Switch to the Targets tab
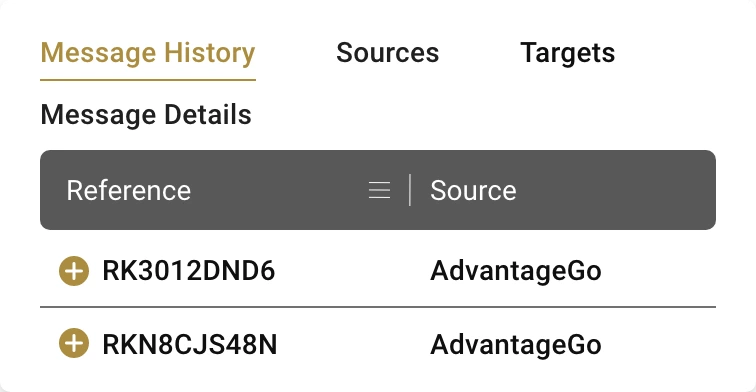Image resolution: width=756 pixels, height=392 pixels. tap(567, 53)
